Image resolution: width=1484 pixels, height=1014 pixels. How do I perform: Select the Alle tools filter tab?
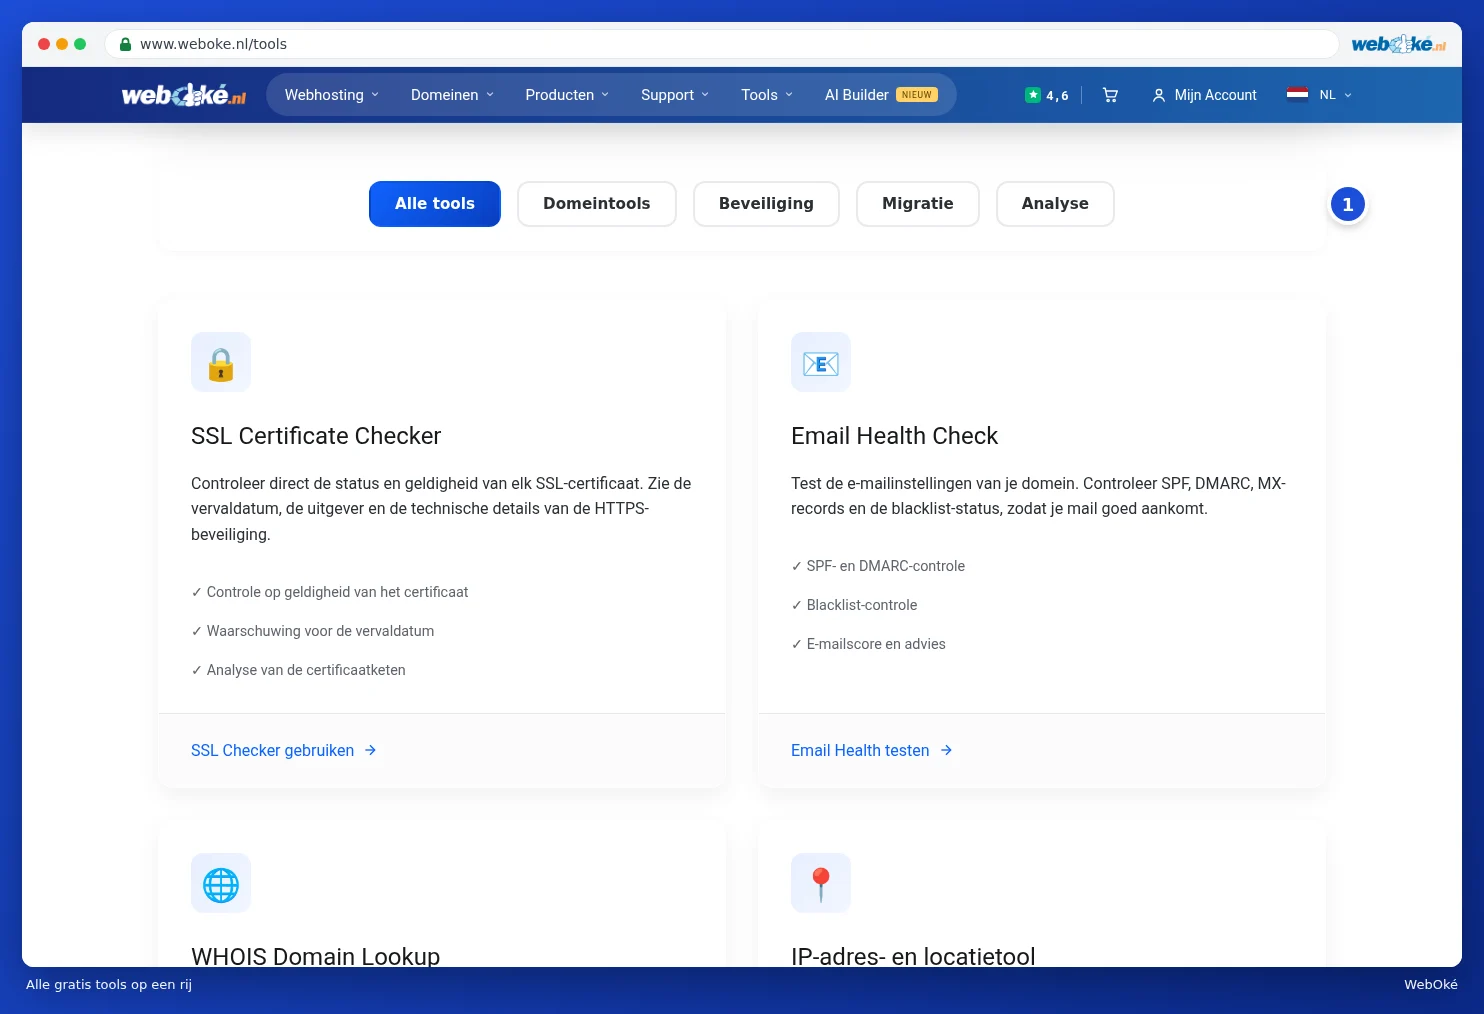(435, 204)
